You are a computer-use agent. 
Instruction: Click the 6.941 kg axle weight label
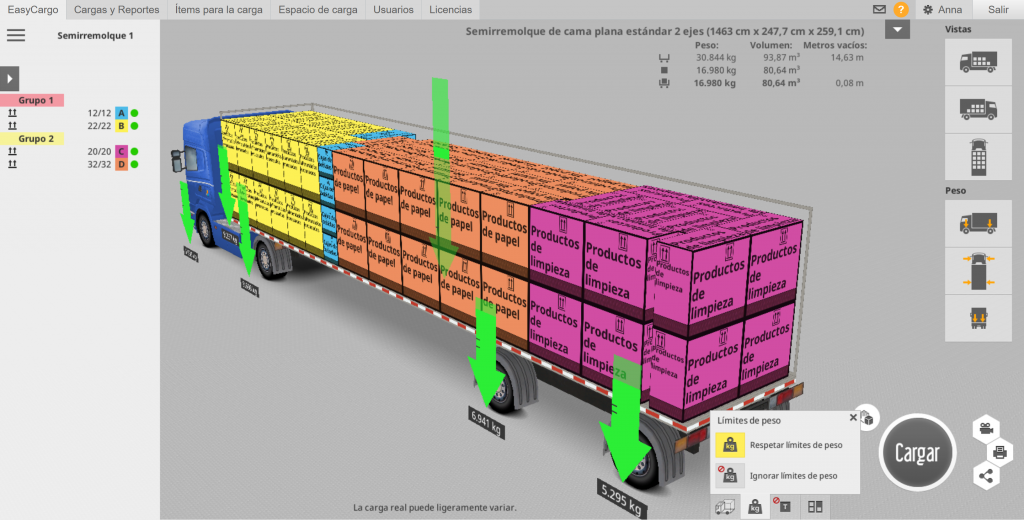point(487,422)
